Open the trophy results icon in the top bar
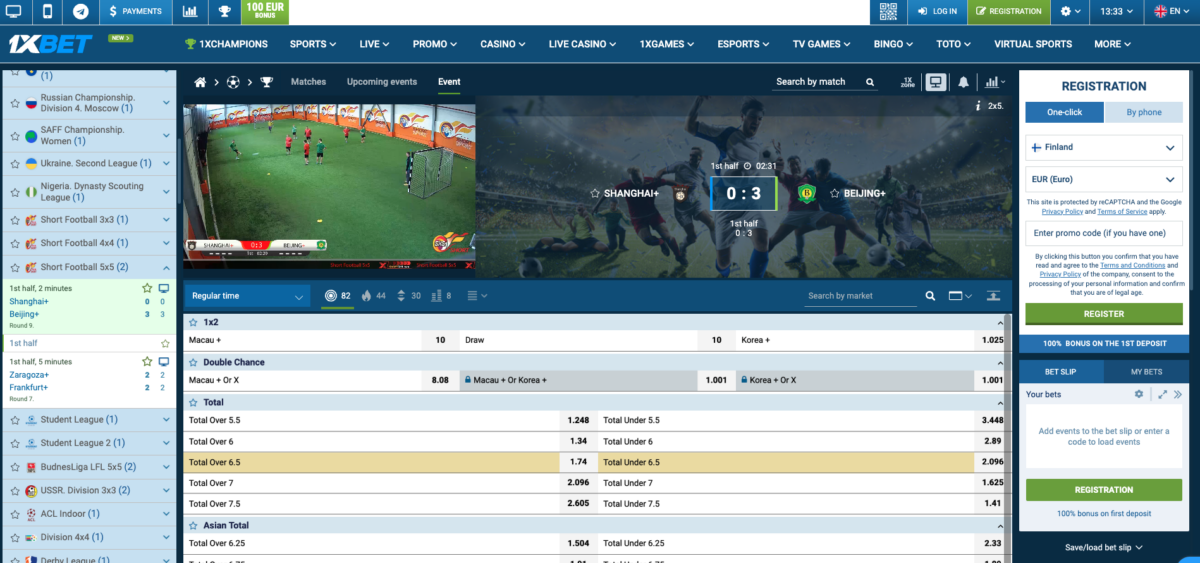 (x=224, y=12)
